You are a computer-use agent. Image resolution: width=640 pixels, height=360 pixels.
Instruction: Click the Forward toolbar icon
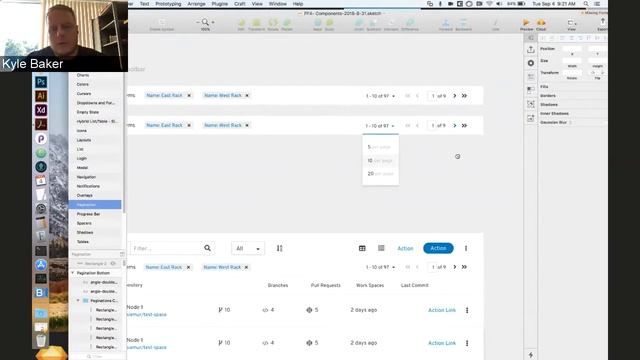446,24
